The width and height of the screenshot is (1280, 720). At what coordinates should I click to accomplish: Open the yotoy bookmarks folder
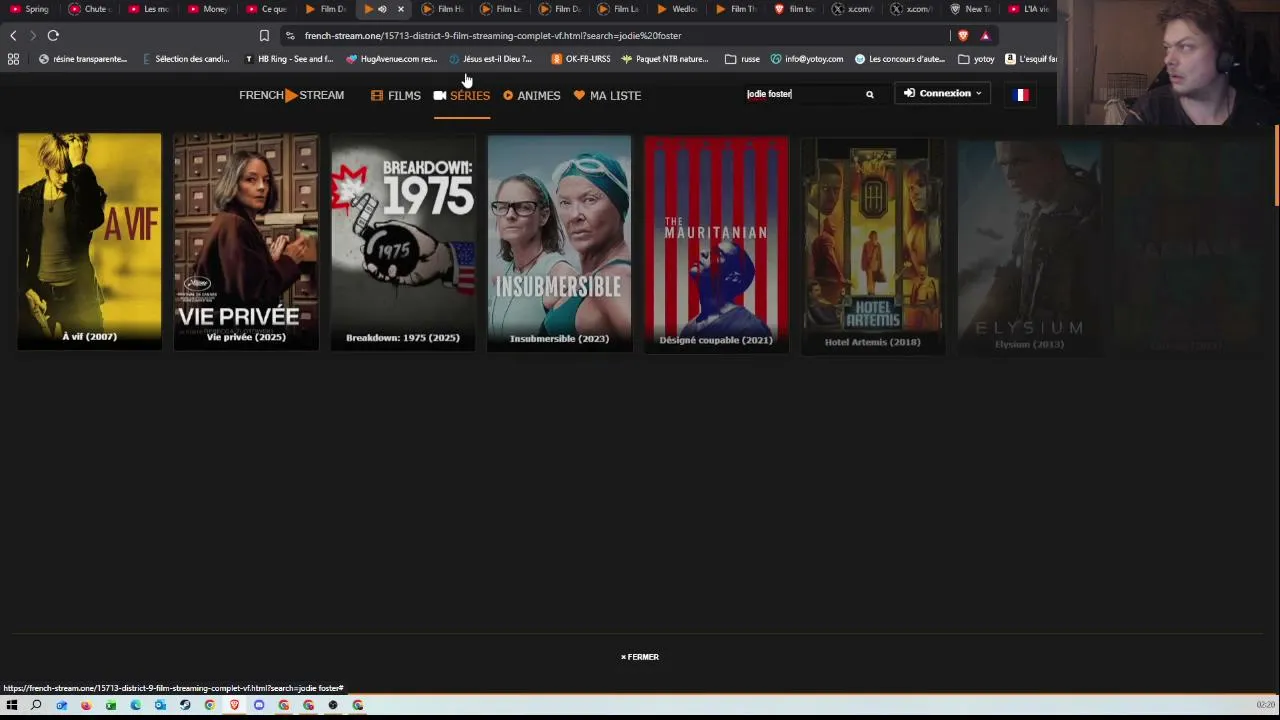[x=977, y=59]
